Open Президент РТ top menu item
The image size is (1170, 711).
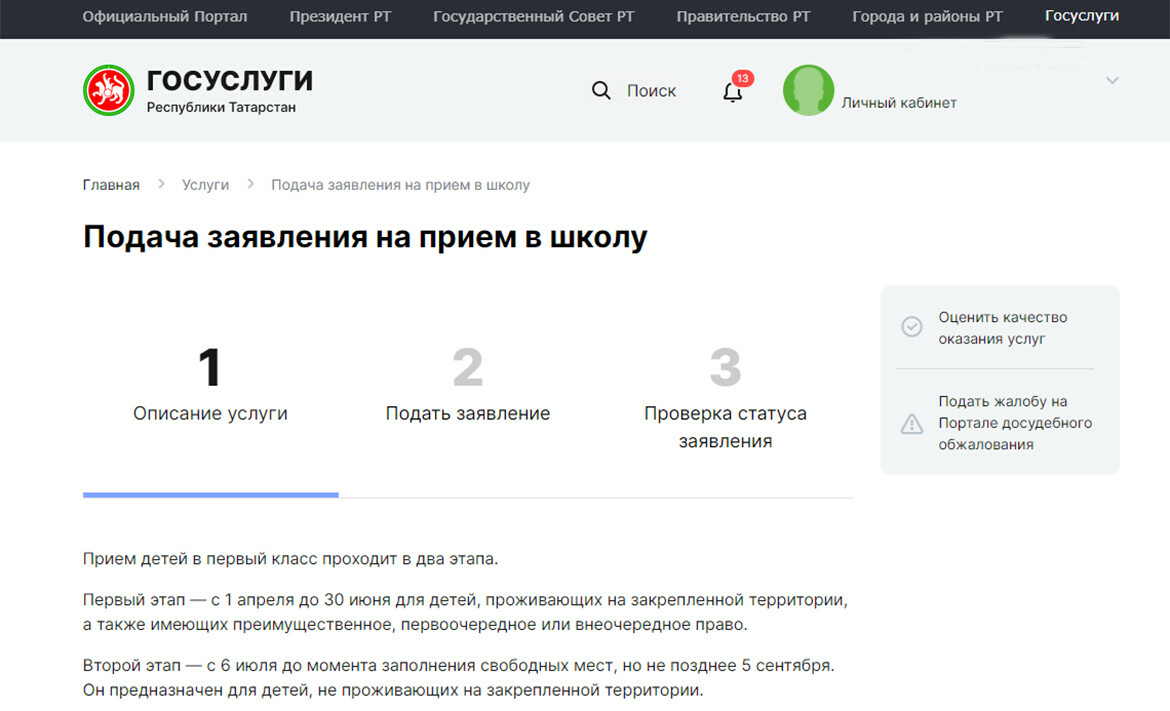pos(340,17)
